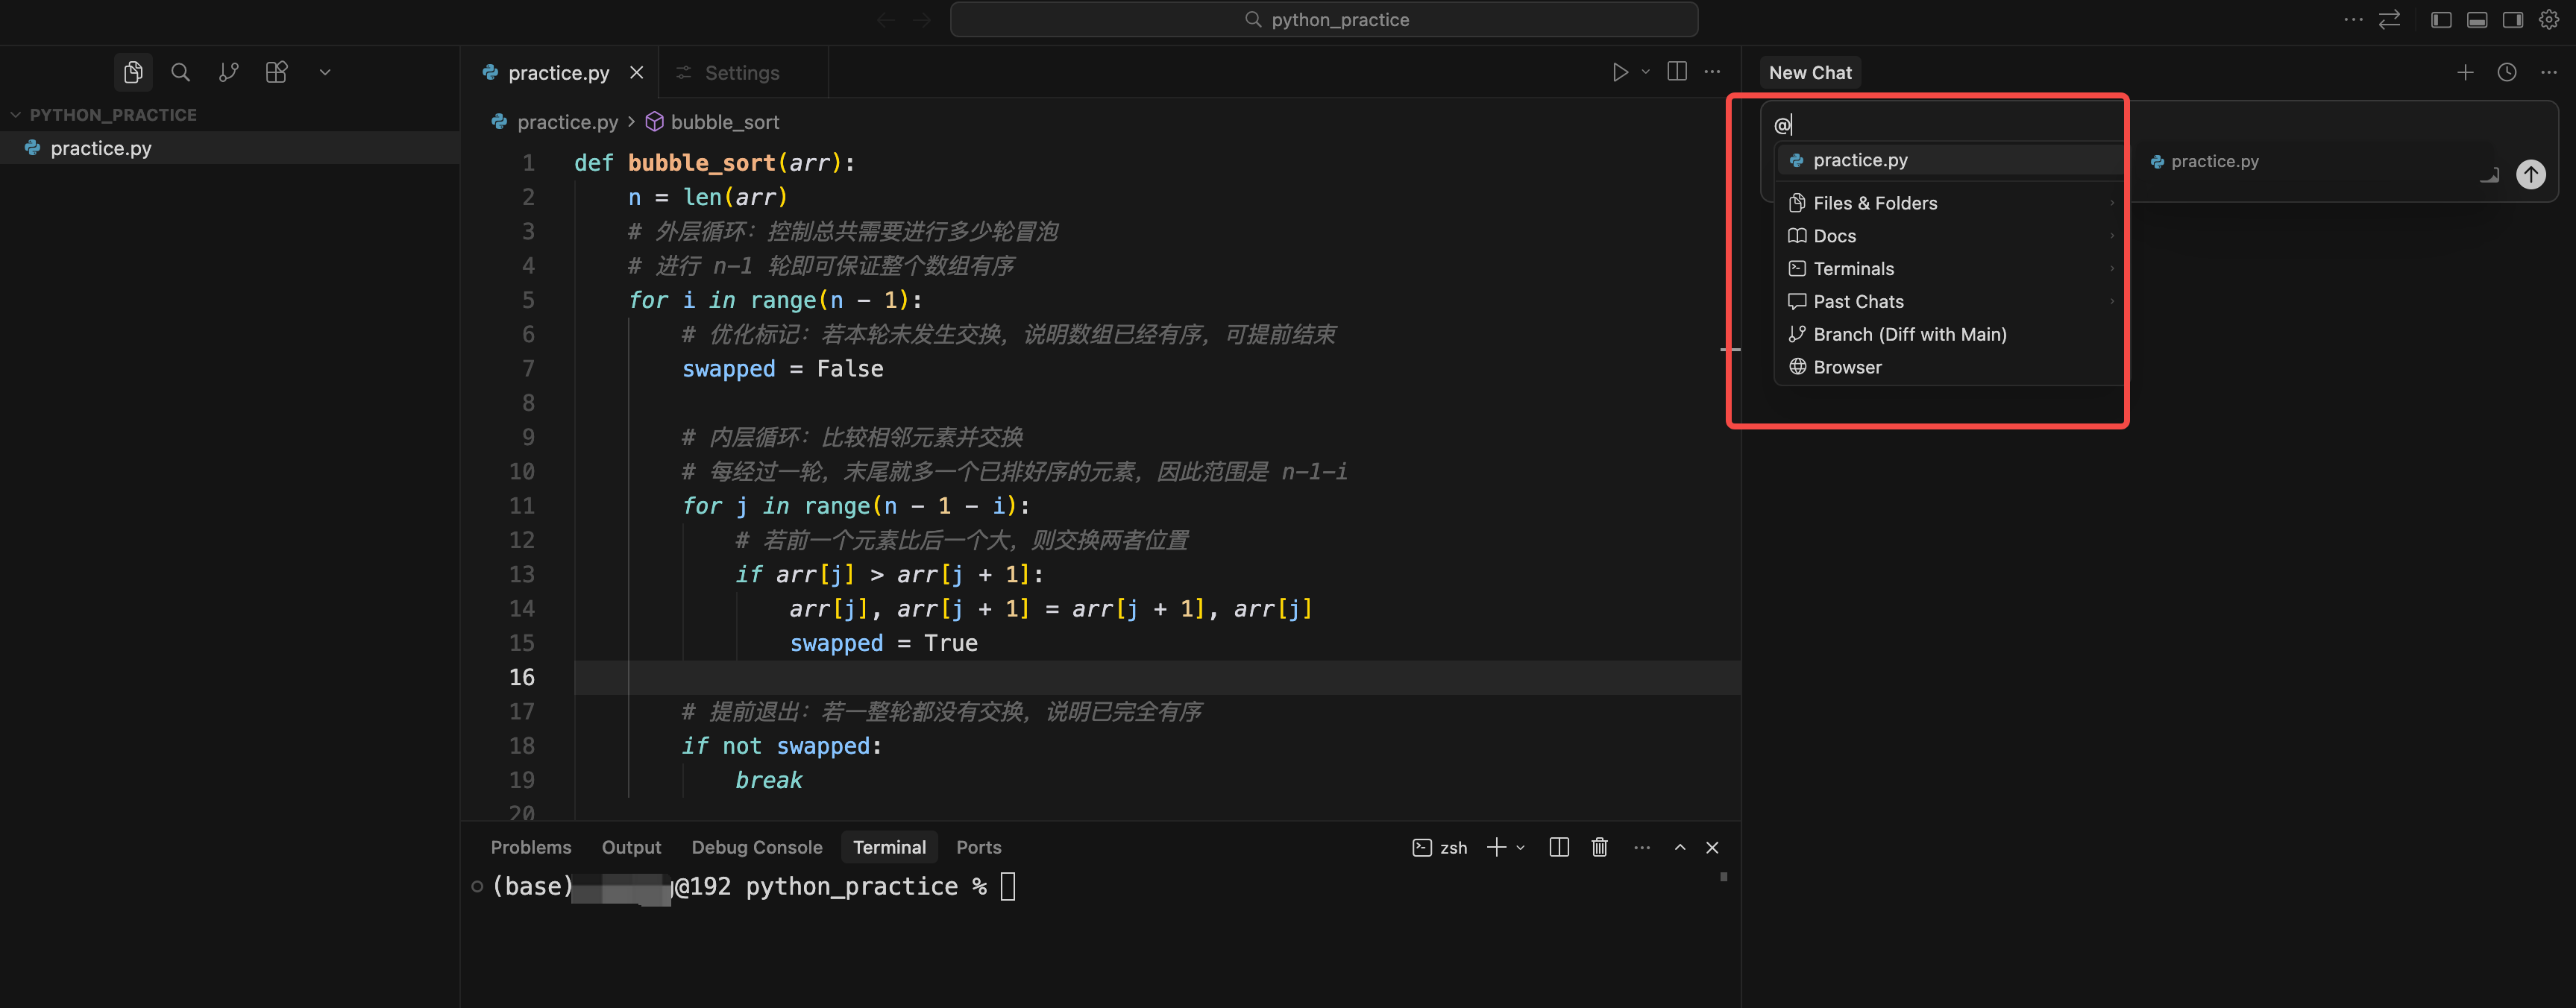Split the editor to the right
Screen dimensions: 2576x1008
click(1677, 72)
